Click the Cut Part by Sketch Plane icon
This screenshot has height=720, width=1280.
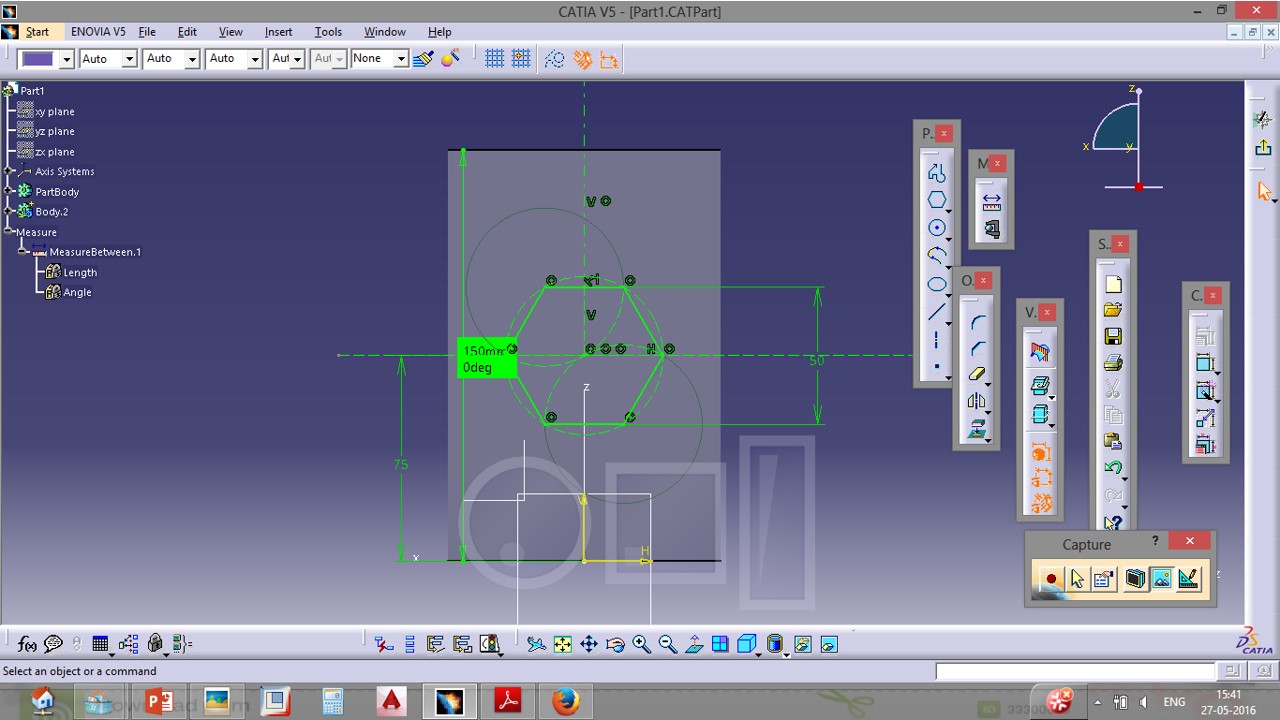click(x=1040, y=353)
